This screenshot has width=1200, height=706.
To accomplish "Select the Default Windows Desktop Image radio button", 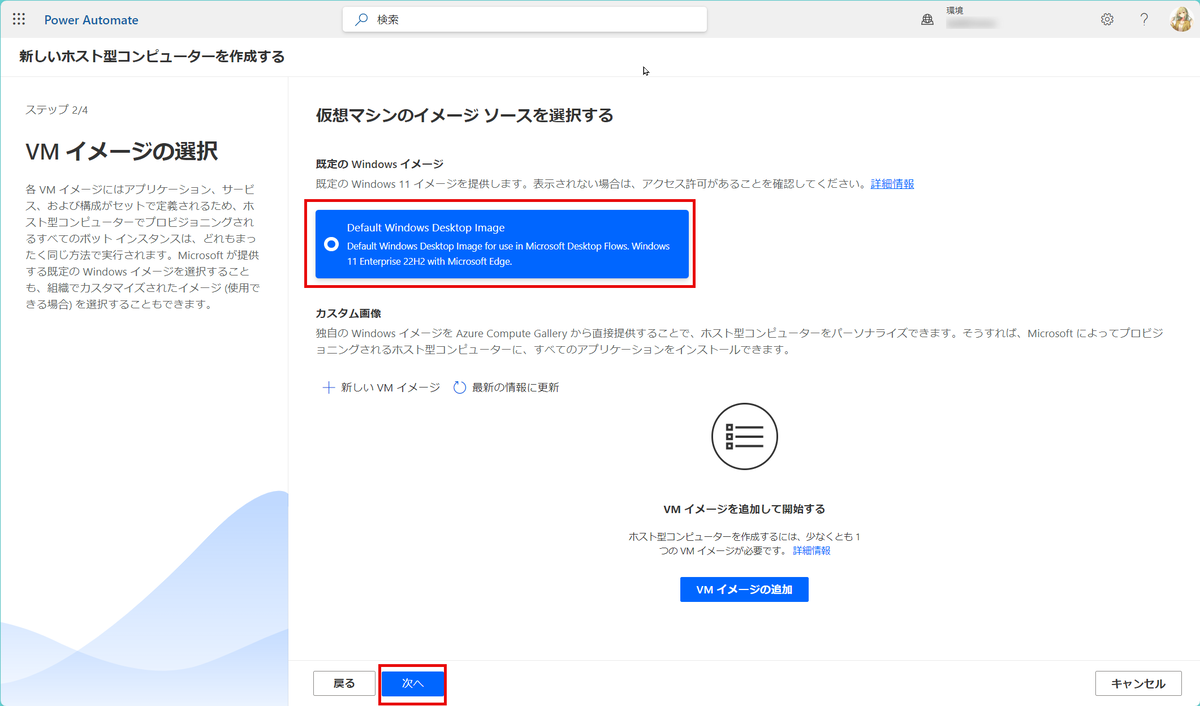I will coord(331,244).
